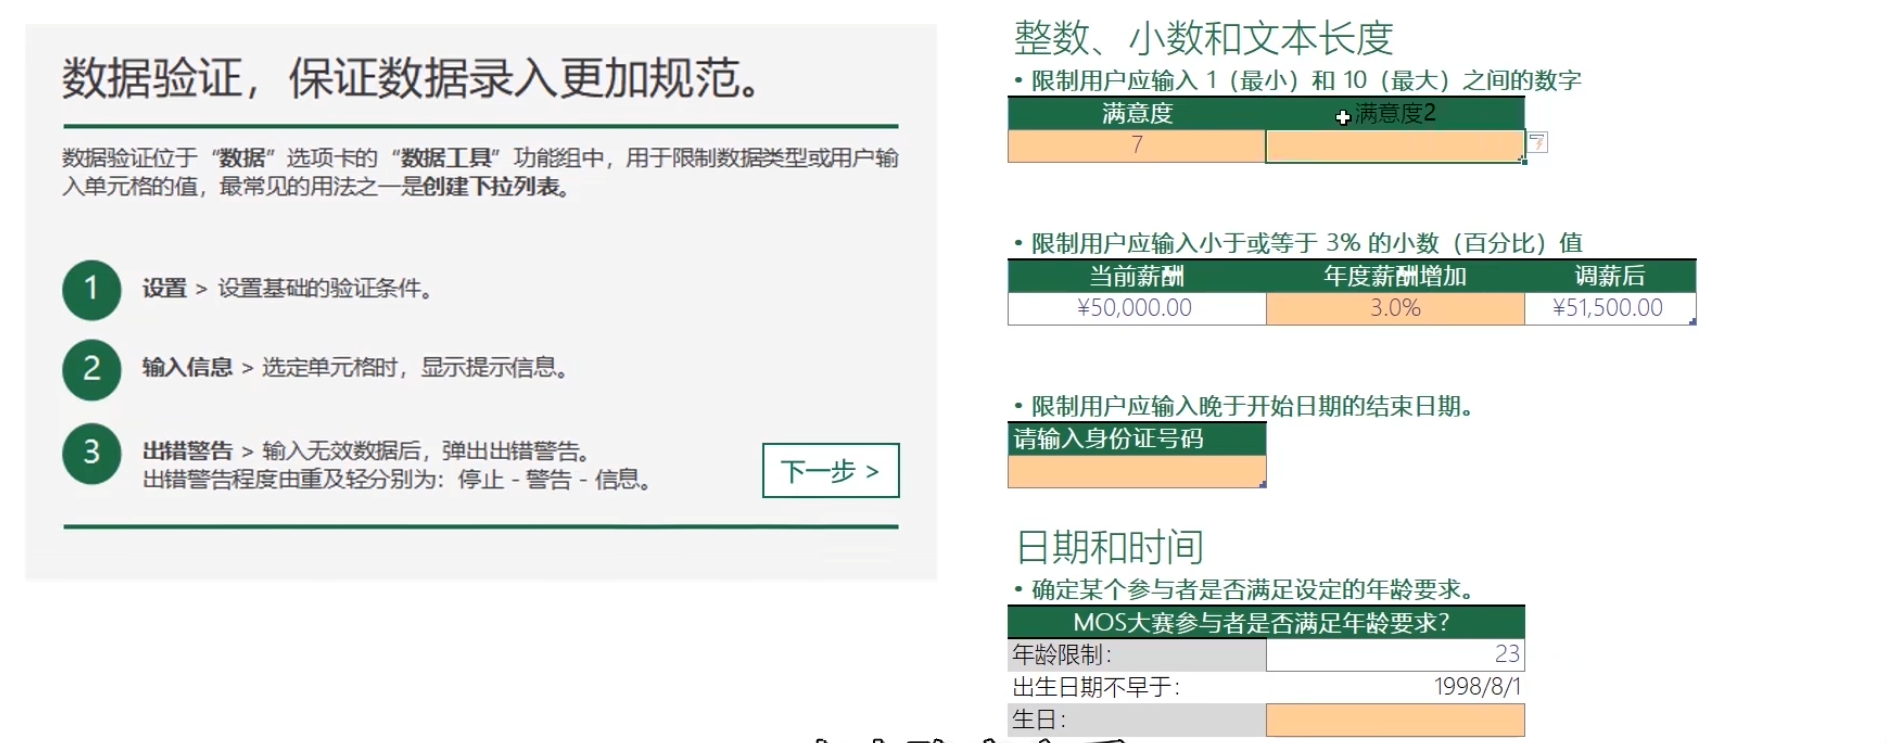This screenshot has height=743, width=1887.
Task: Click the green circle numbered 3
Action: click(91, 453)
